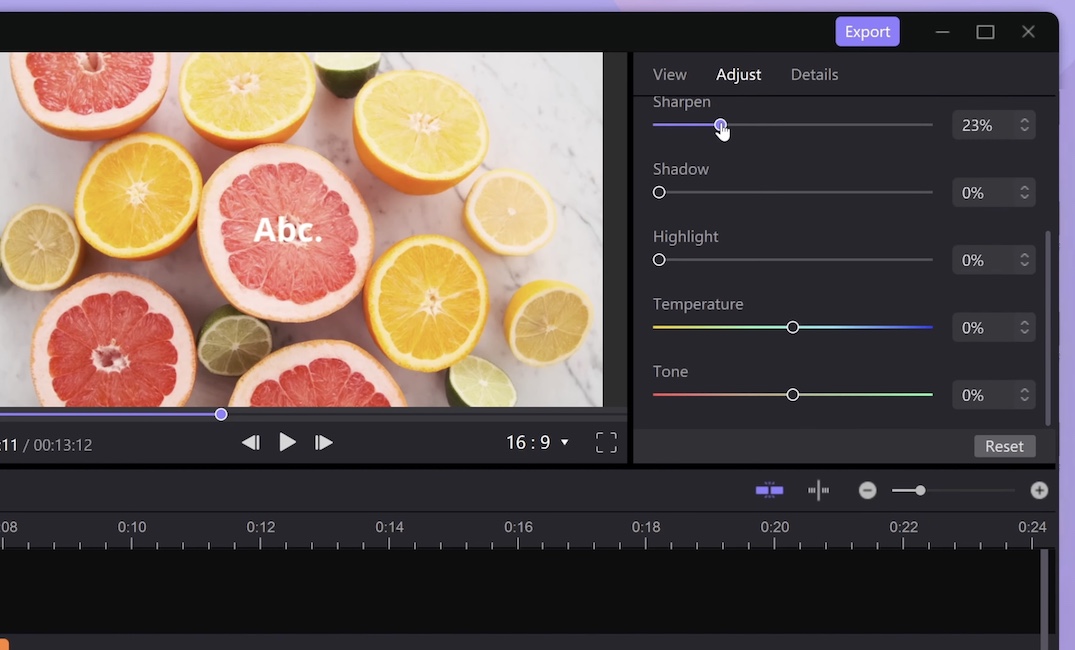Play the video preview

[287, 442]
